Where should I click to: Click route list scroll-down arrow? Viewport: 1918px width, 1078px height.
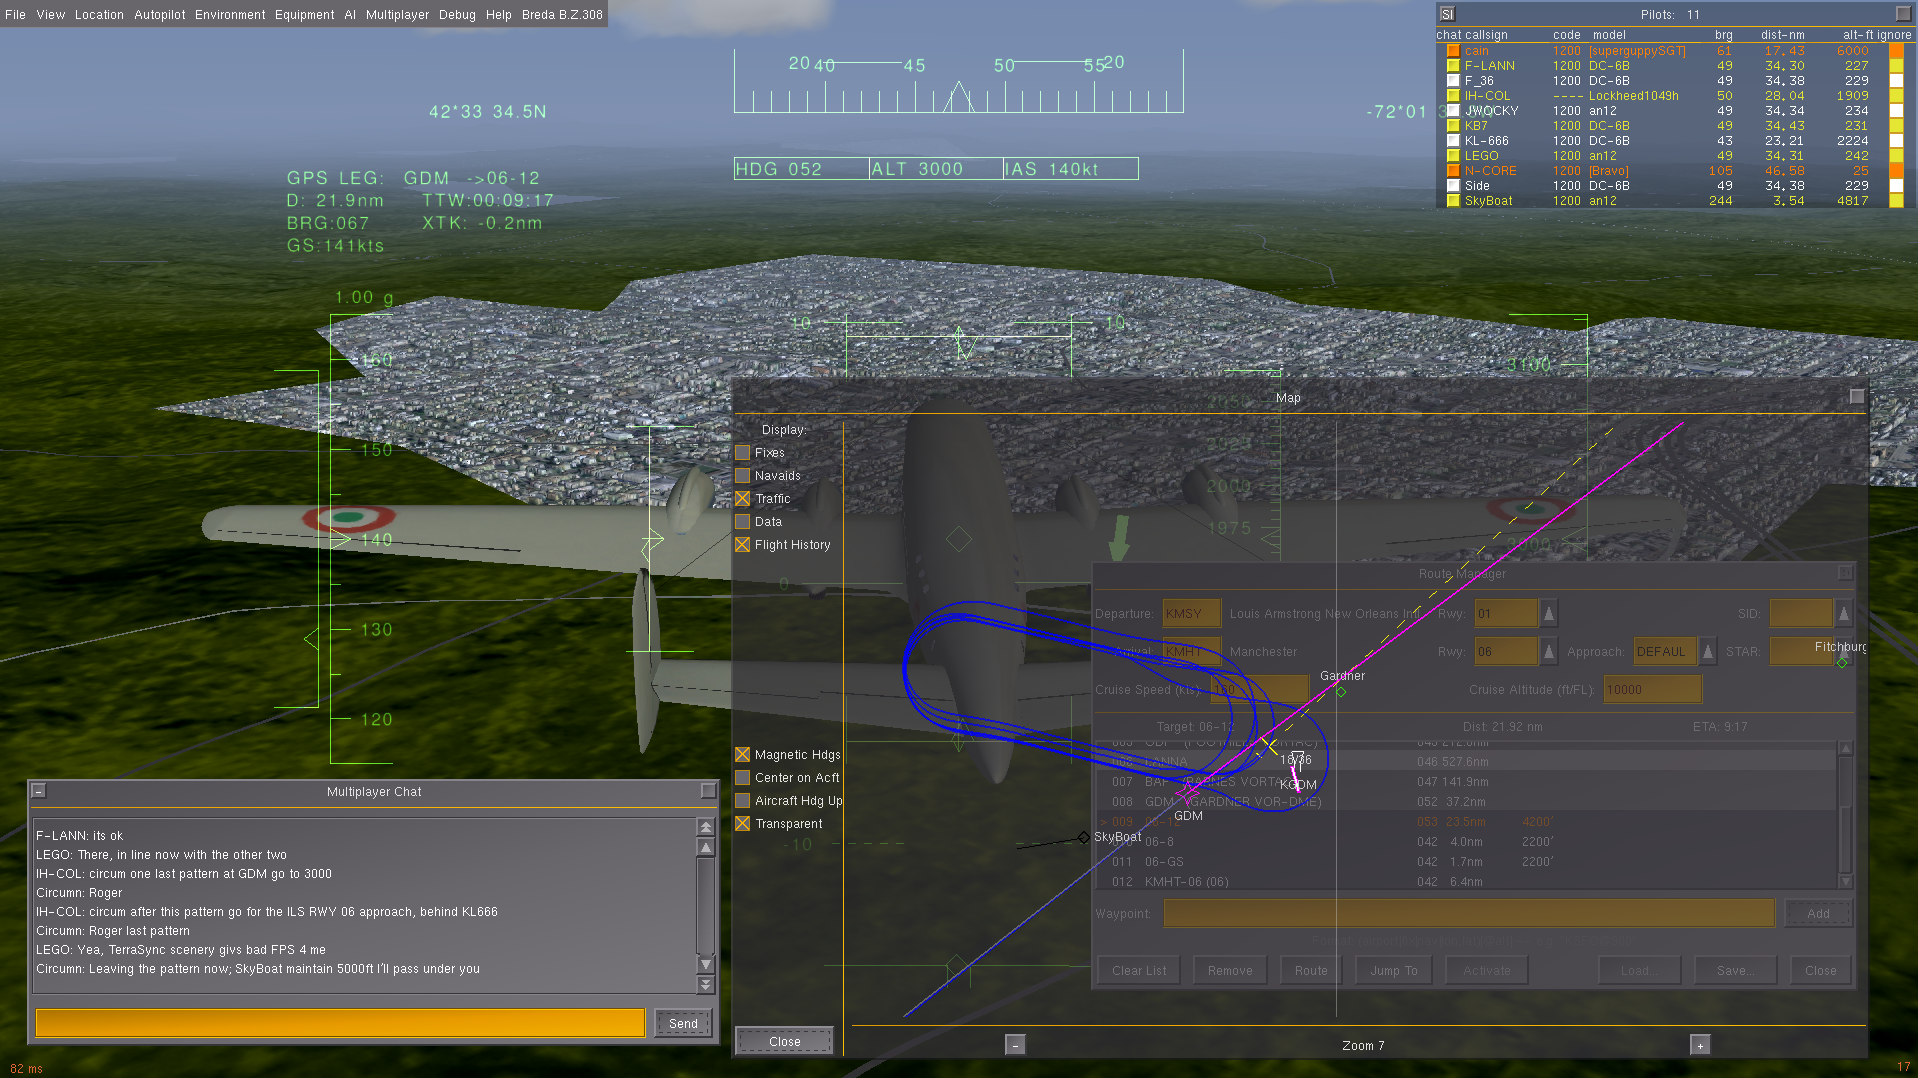[1846, 882]
